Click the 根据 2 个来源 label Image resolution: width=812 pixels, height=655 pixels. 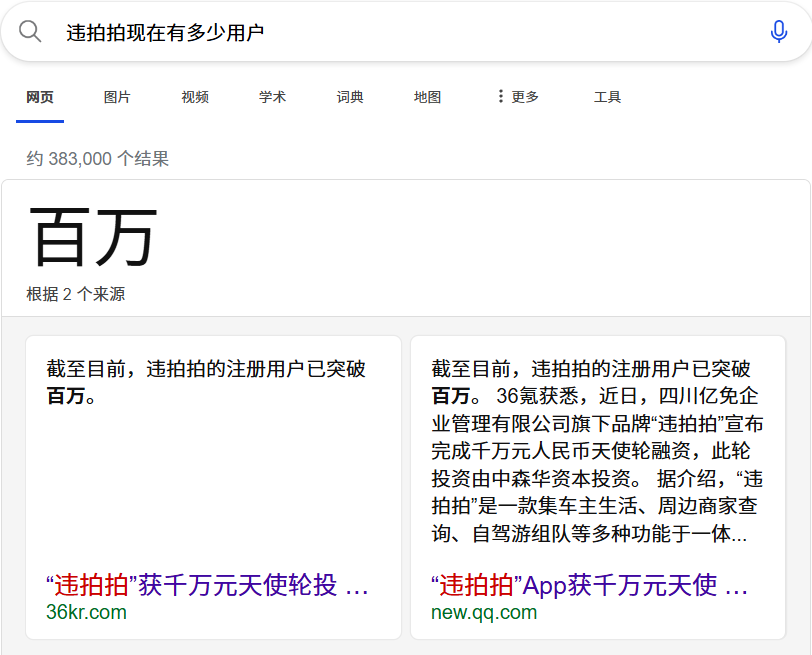[x=76, y=294]
